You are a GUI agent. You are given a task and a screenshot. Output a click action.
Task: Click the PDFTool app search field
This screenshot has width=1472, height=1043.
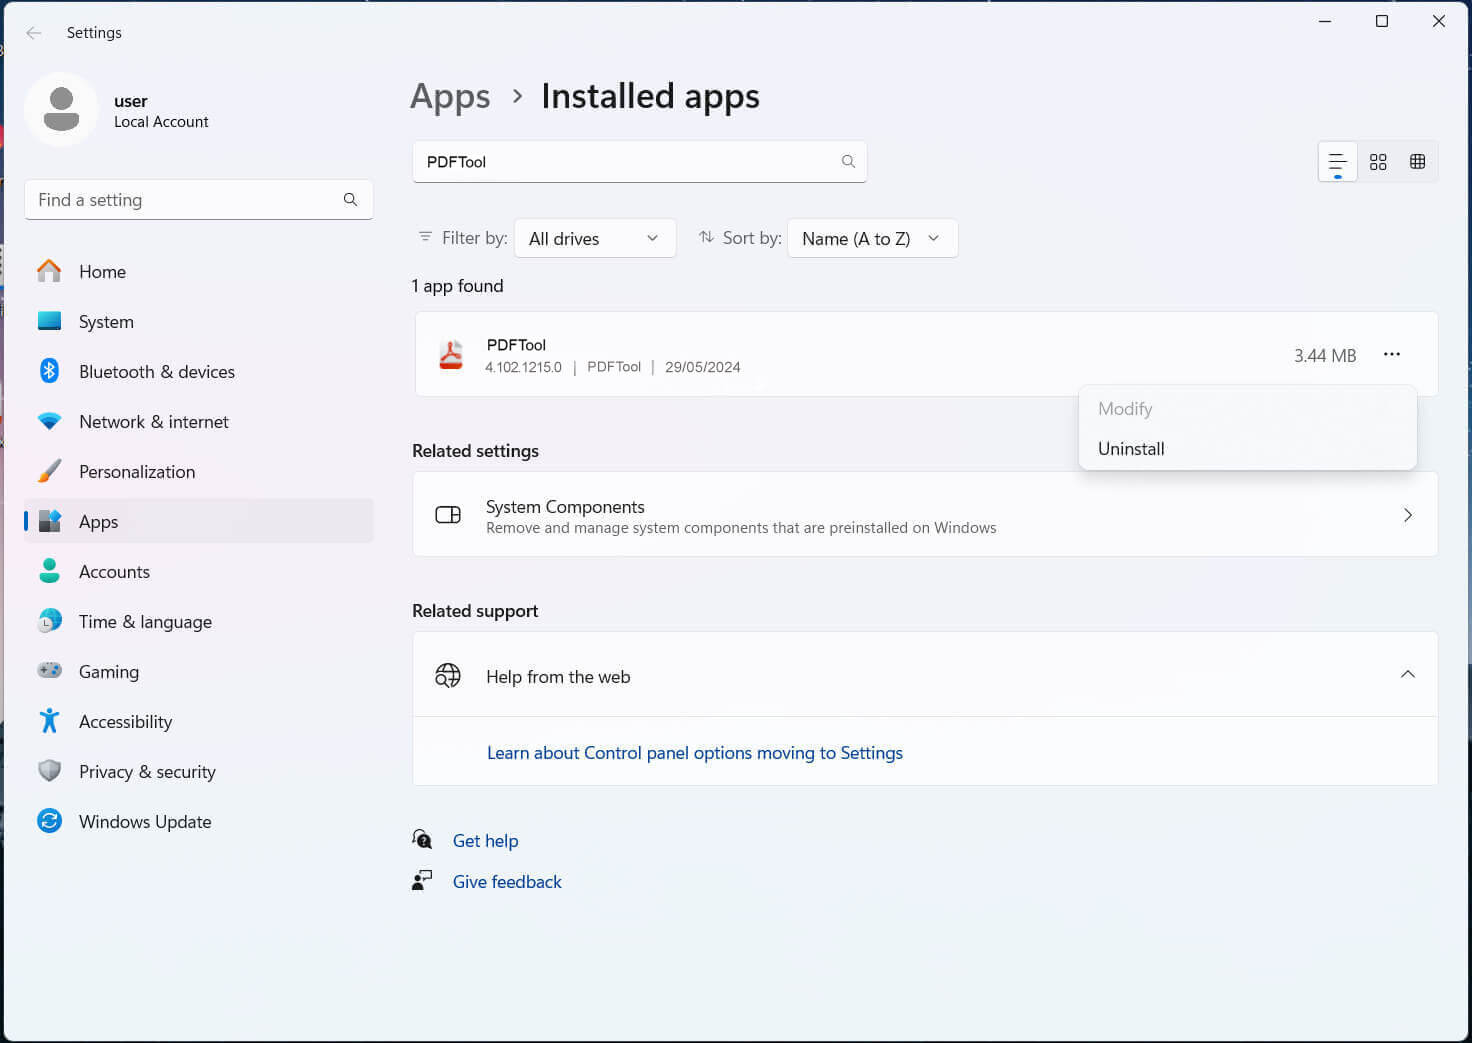point(639,161)
